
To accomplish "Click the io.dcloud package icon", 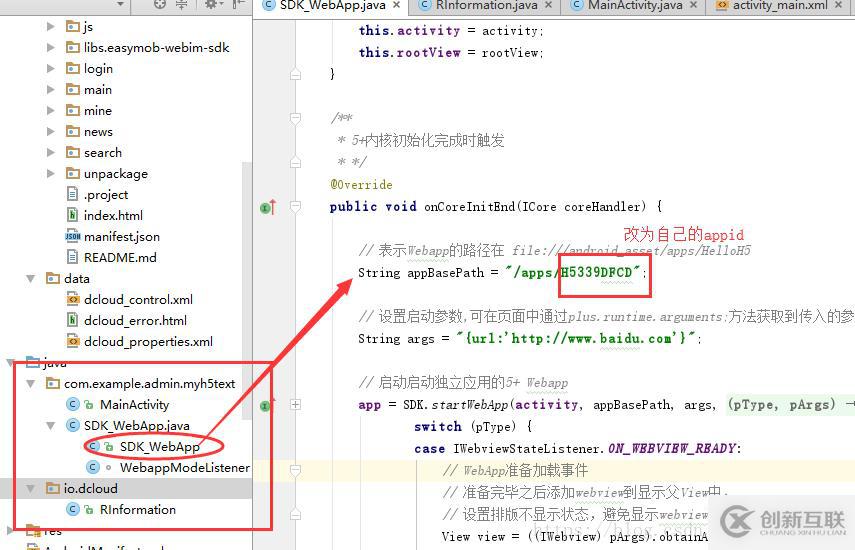I will pos(53,488).
